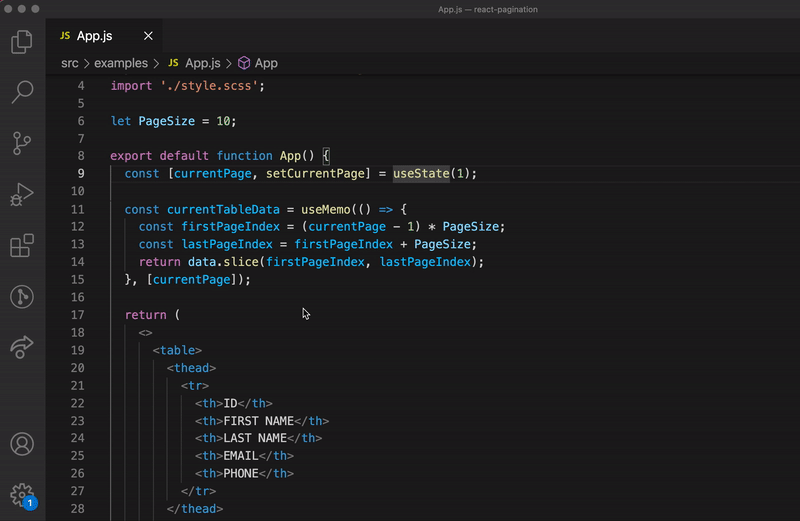Open the Explorer view in activity bar

pyautogui.click(x=22, y=41)
